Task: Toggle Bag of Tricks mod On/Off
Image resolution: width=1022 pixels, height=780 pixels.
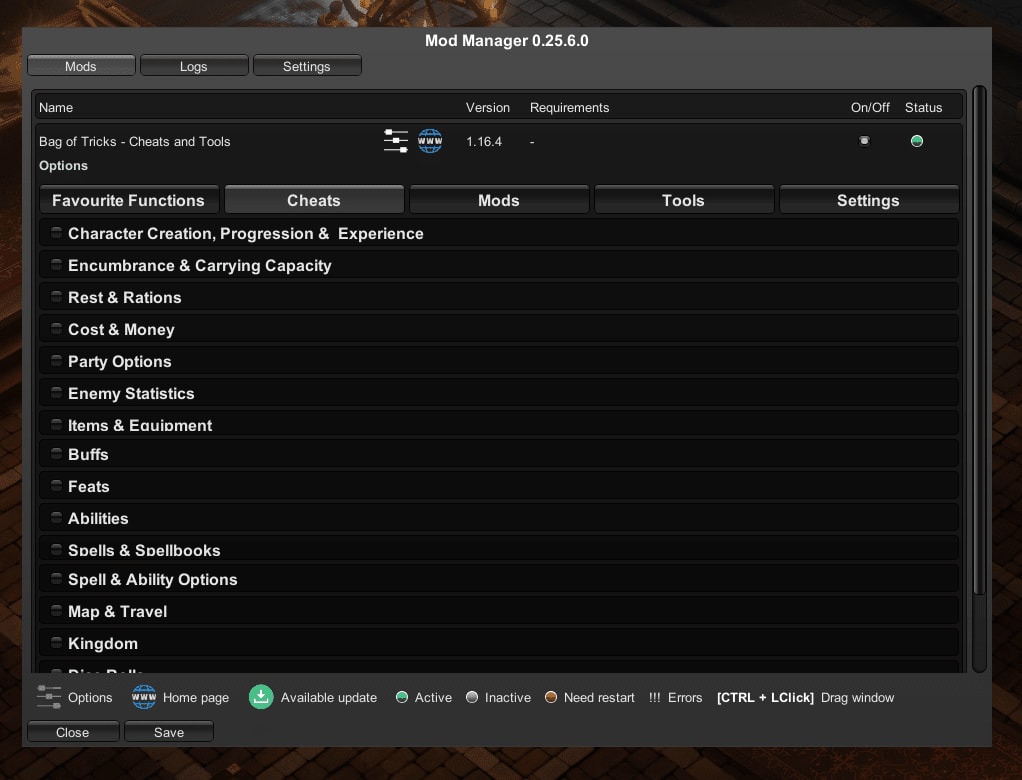Action: pyautogui.click(x=864, y=141)
